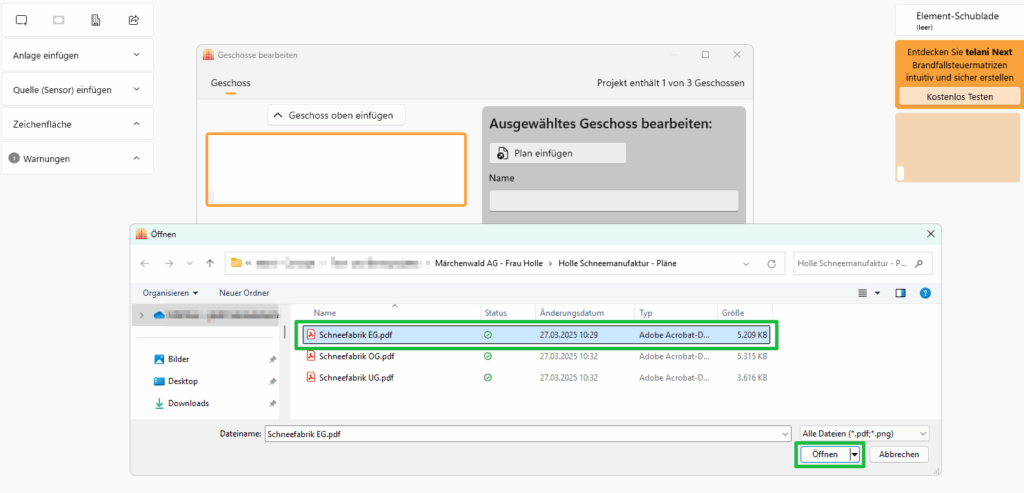The height and width of the screenshot is (493, 1024).
Task: Select Schneefabrik OG.pdf in the file list
Action: point(356,356)
